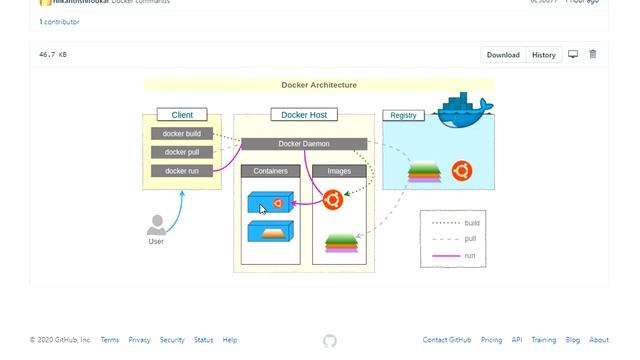The width and height of the screenshot is (640, 360).
Task: Click the 'docker run' box in diagram
Action: pyautogui.click(x=182, y=171)
